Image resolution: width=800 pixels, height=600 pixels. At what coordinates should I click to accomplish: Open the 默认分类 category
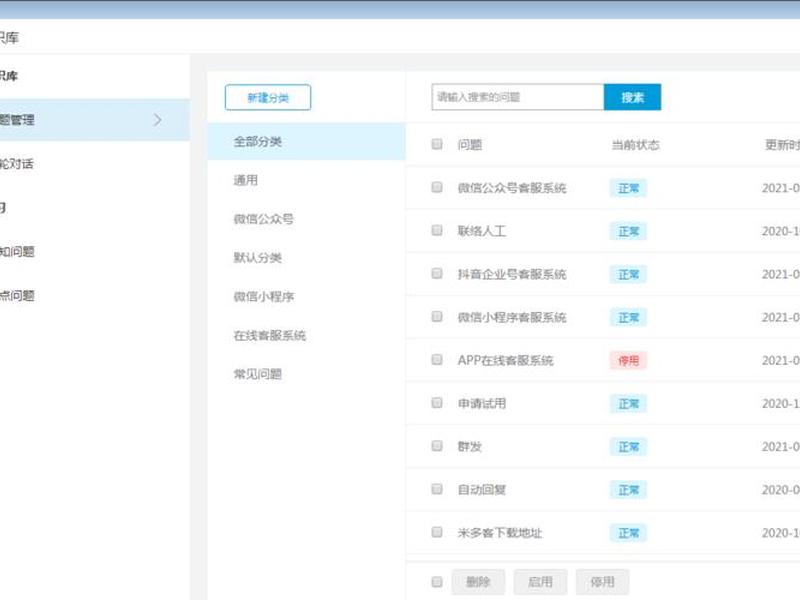[258, 258]
